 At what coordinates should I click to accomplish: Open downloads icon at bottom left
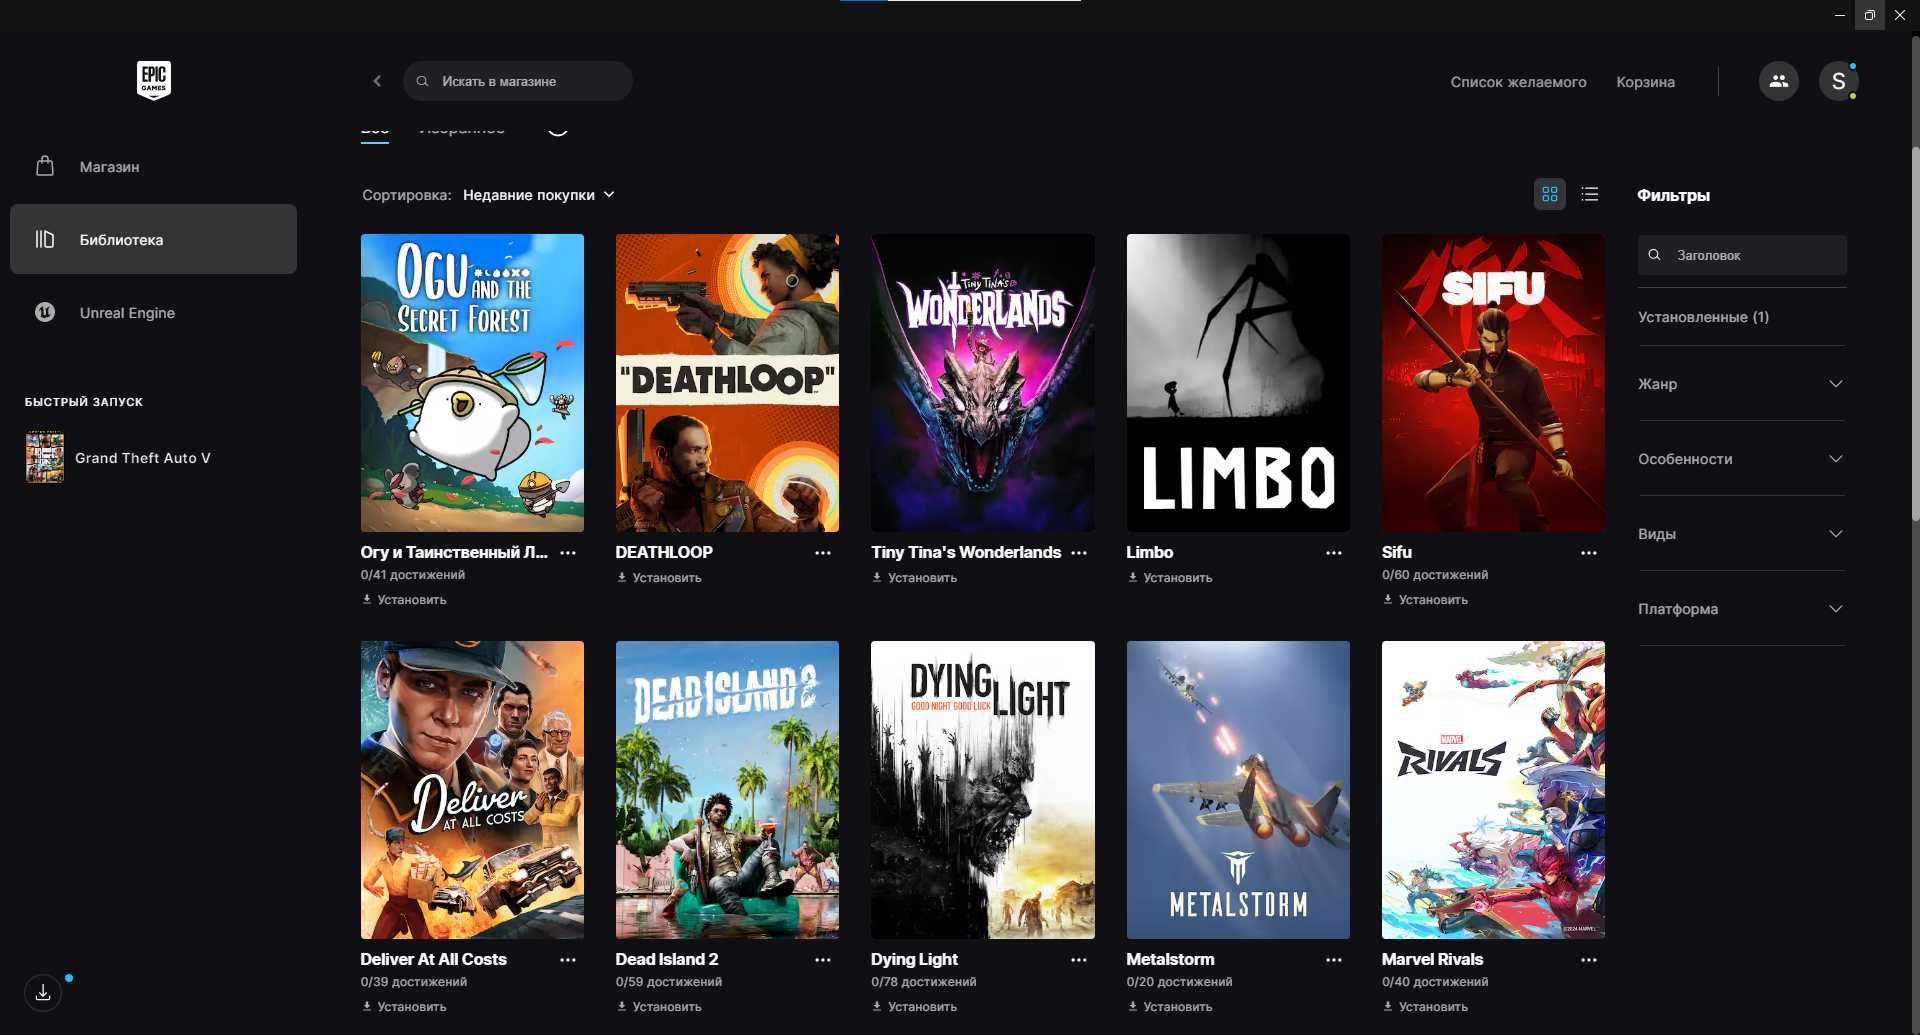pos(43,992)
